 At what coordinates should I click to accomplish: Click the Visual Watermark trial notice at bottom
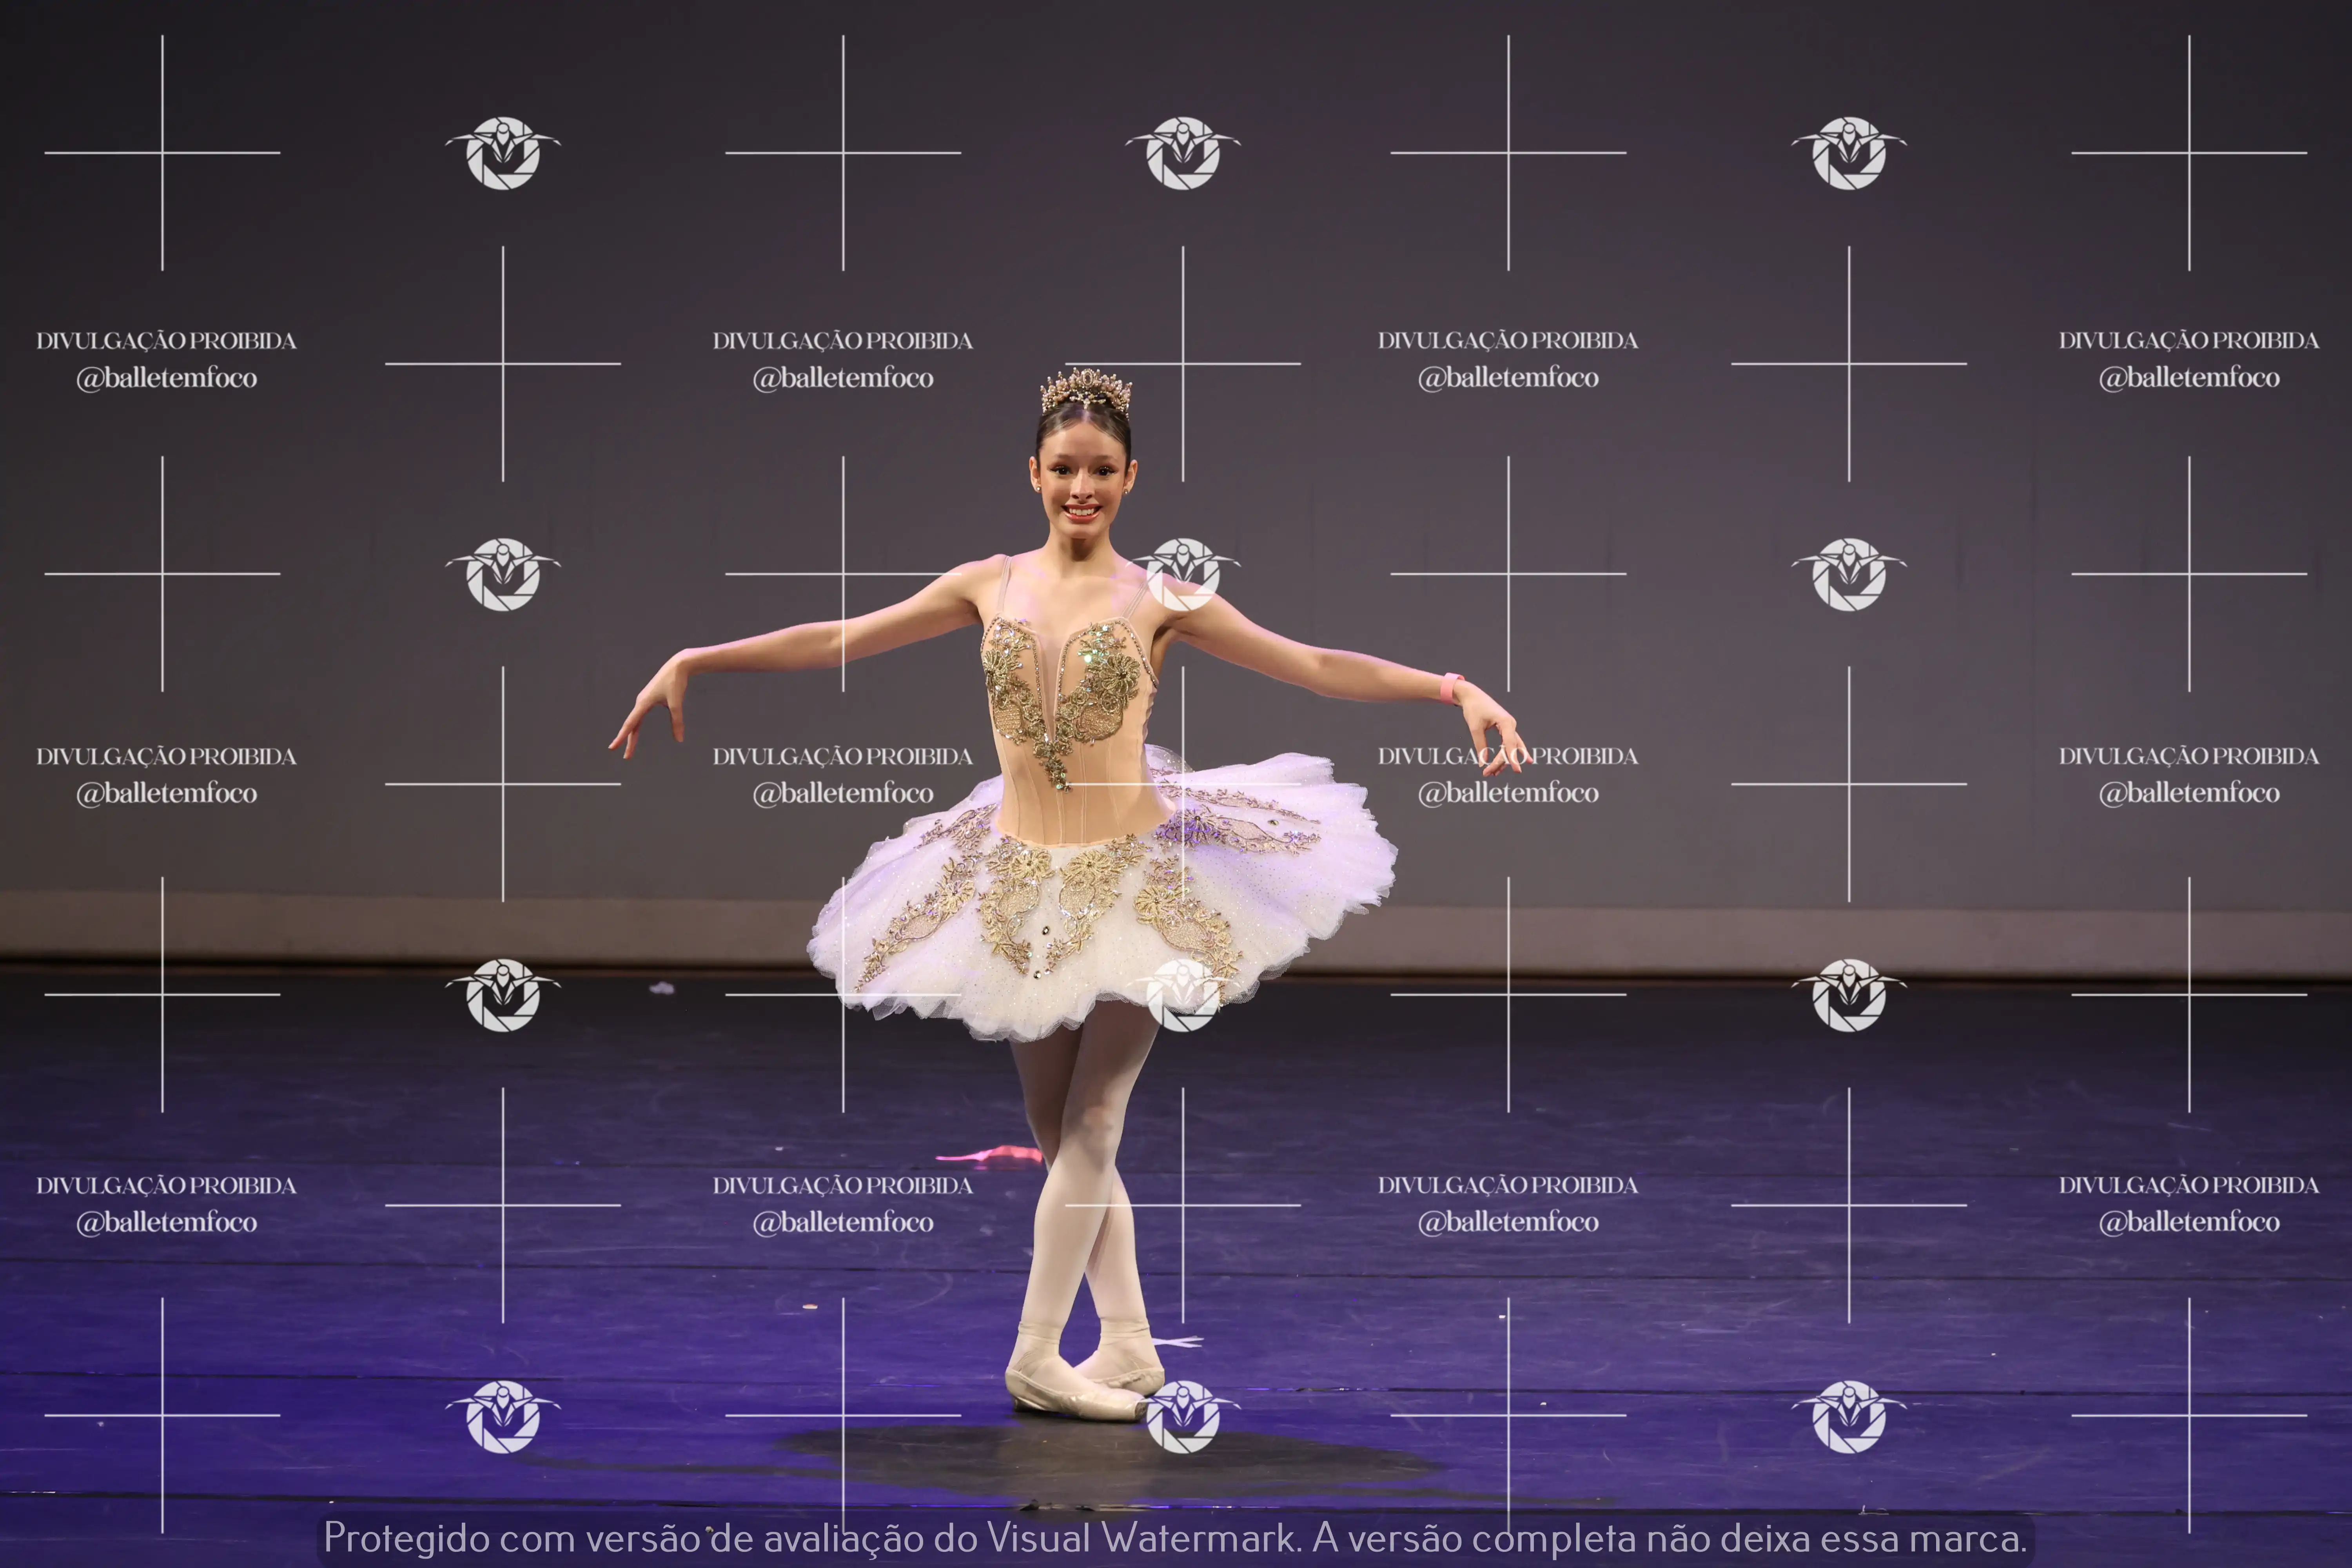point(1175,1537)
